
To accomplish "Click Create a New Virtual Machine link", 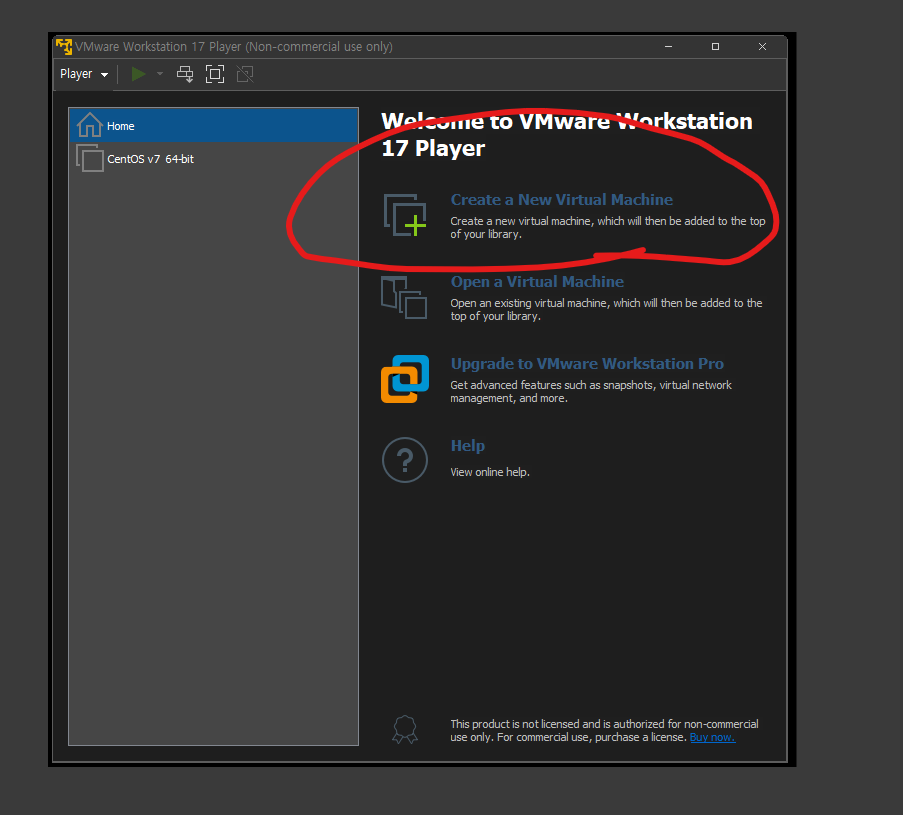I will [x=561, y=199].
